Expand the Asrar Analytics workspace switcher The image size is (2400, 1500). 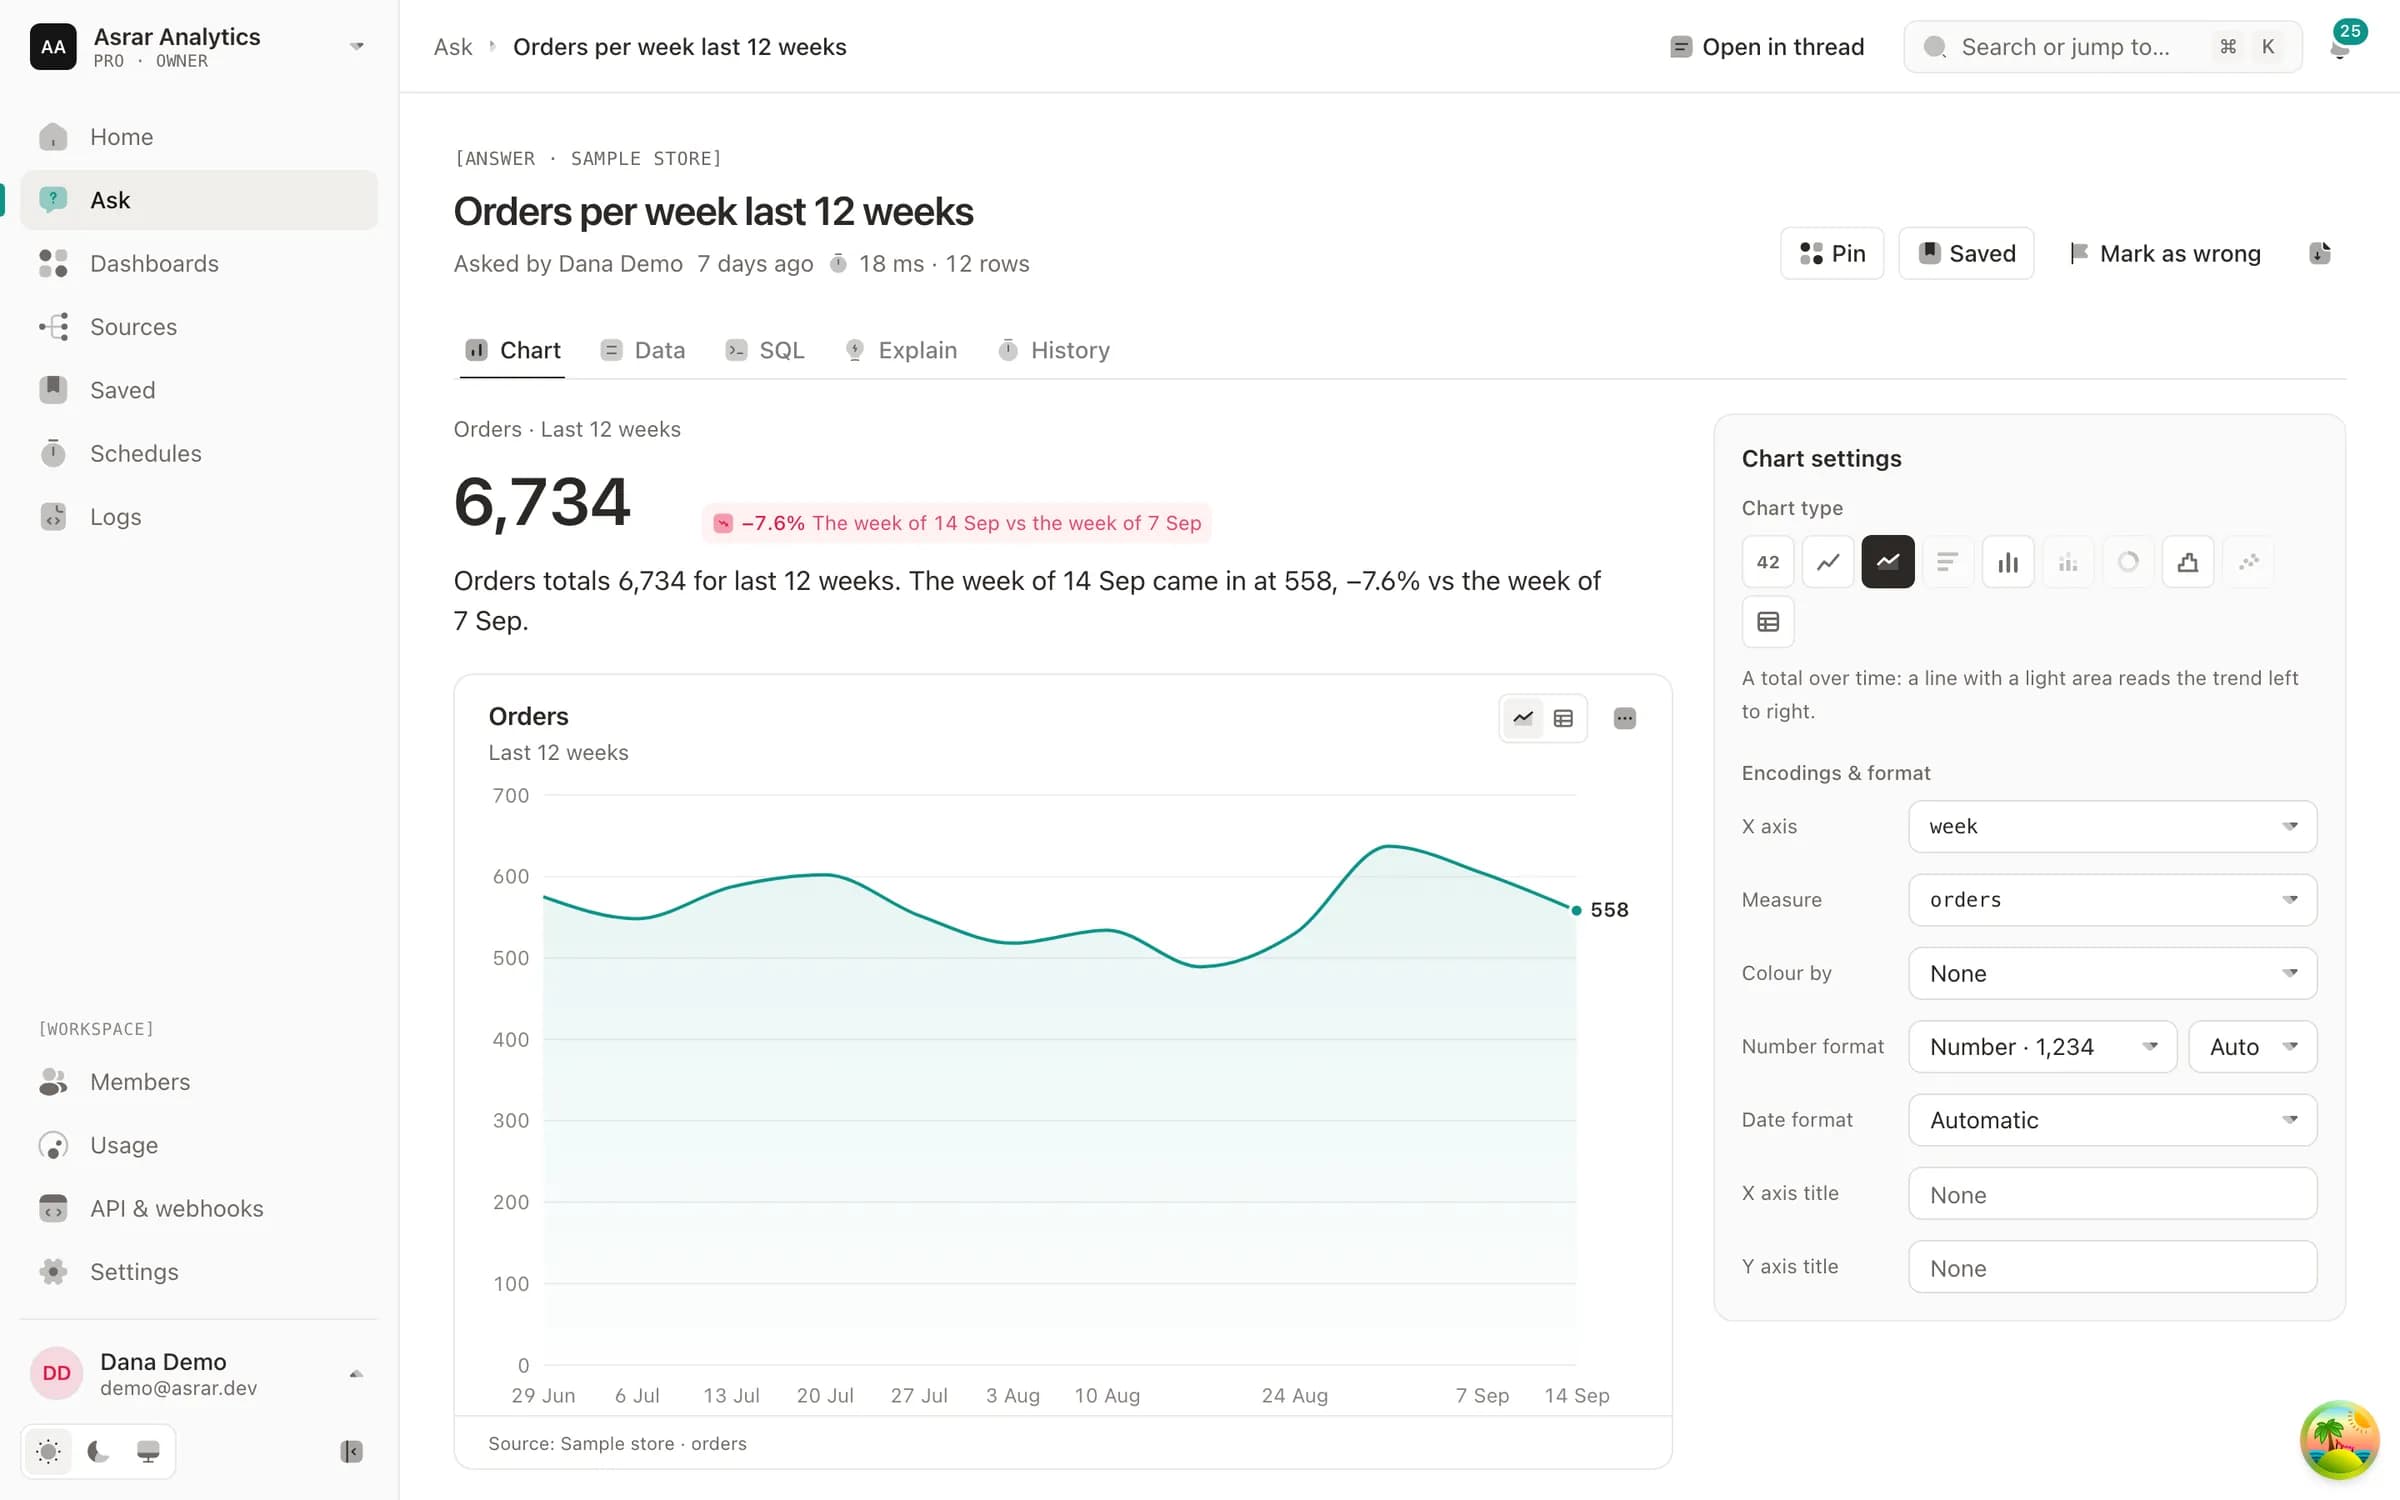[199, 46]
